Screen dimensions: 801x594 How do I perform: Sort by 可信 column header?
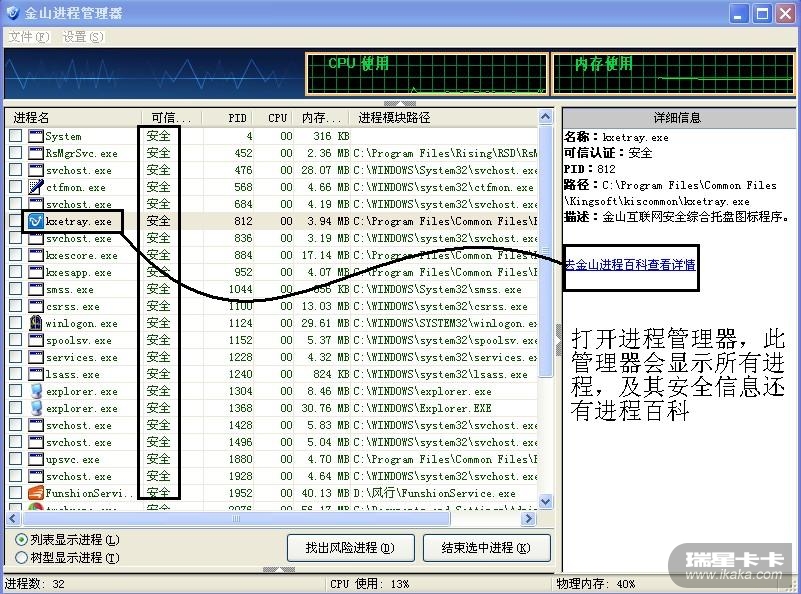(172, 117)
